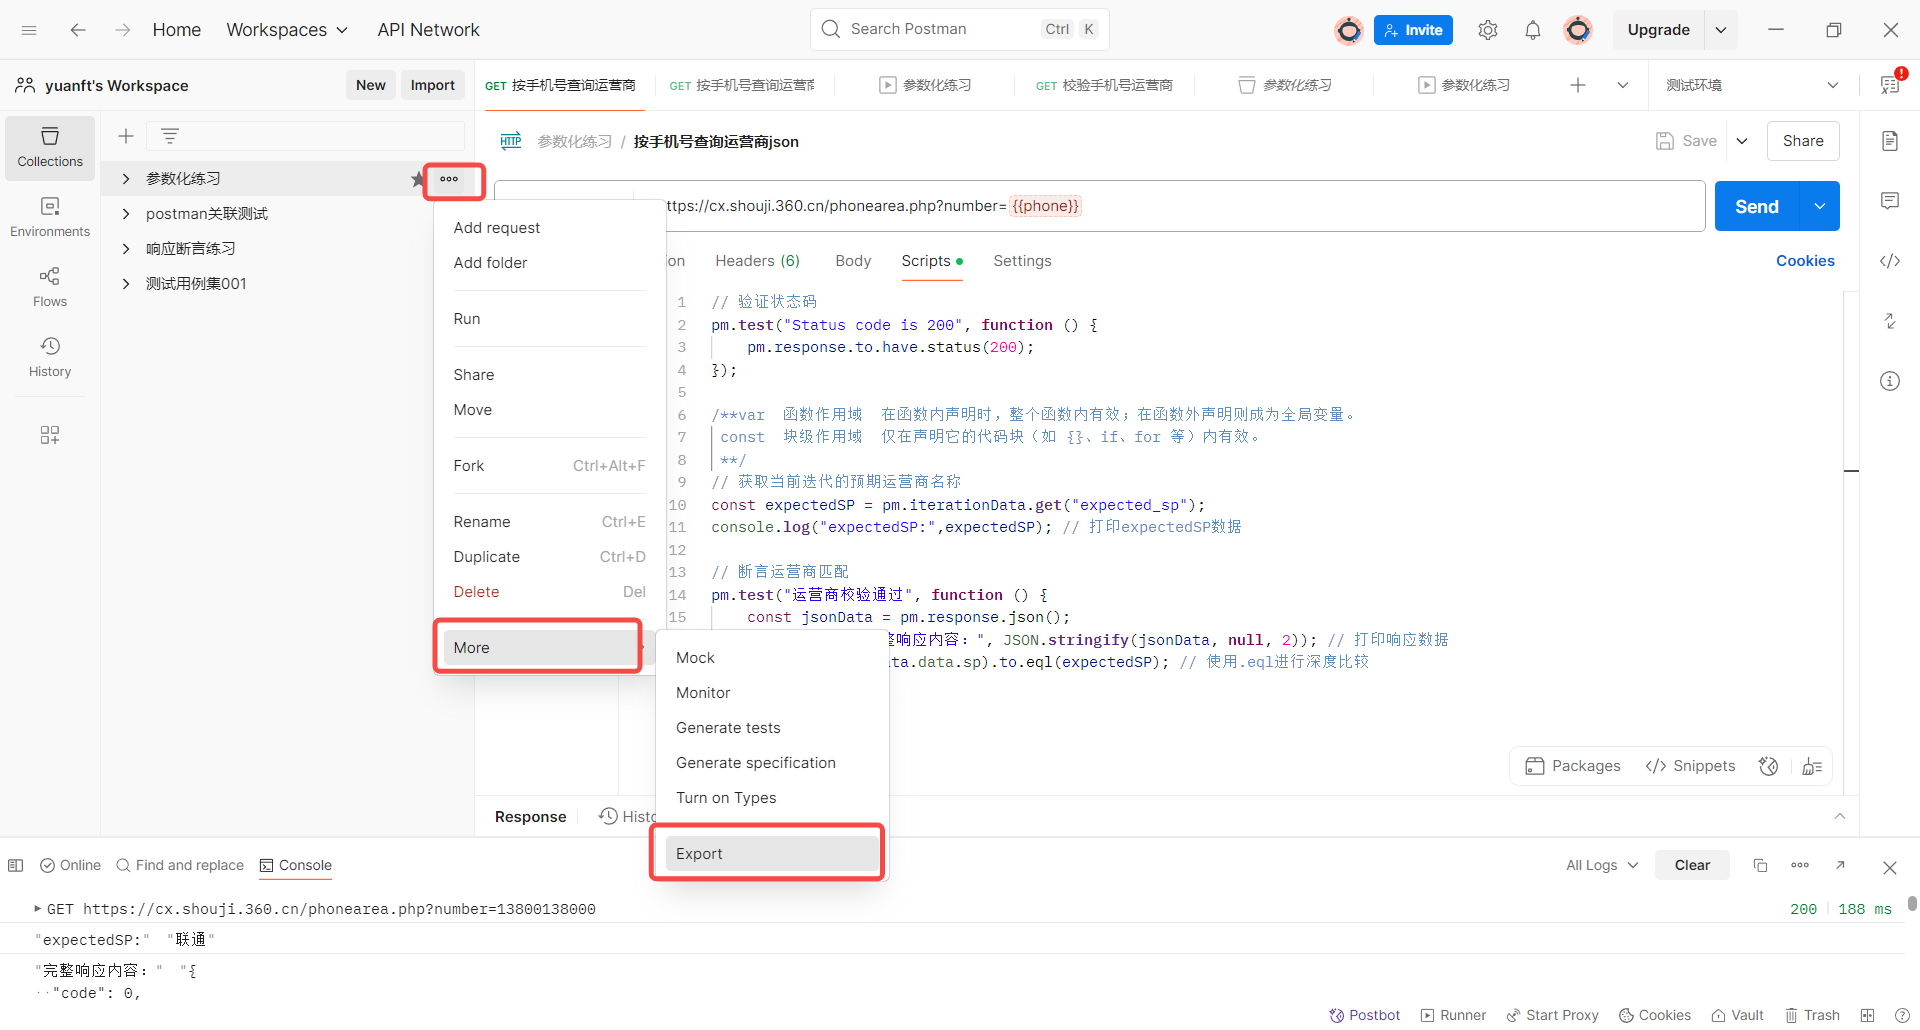
Task: Open Vault in the status bar
Action: [1737, 1015]
